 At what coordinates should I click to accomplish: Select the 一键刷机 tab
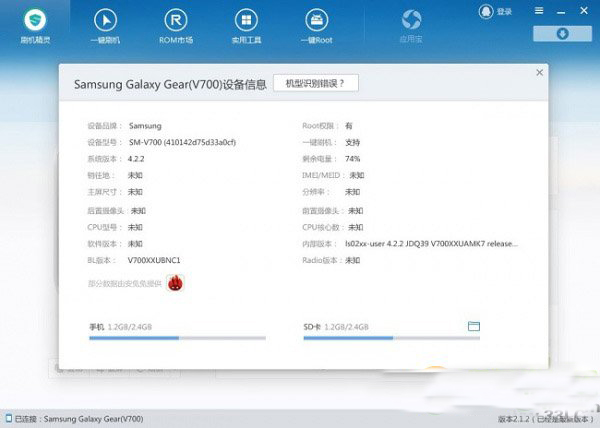tap(105, 26)
